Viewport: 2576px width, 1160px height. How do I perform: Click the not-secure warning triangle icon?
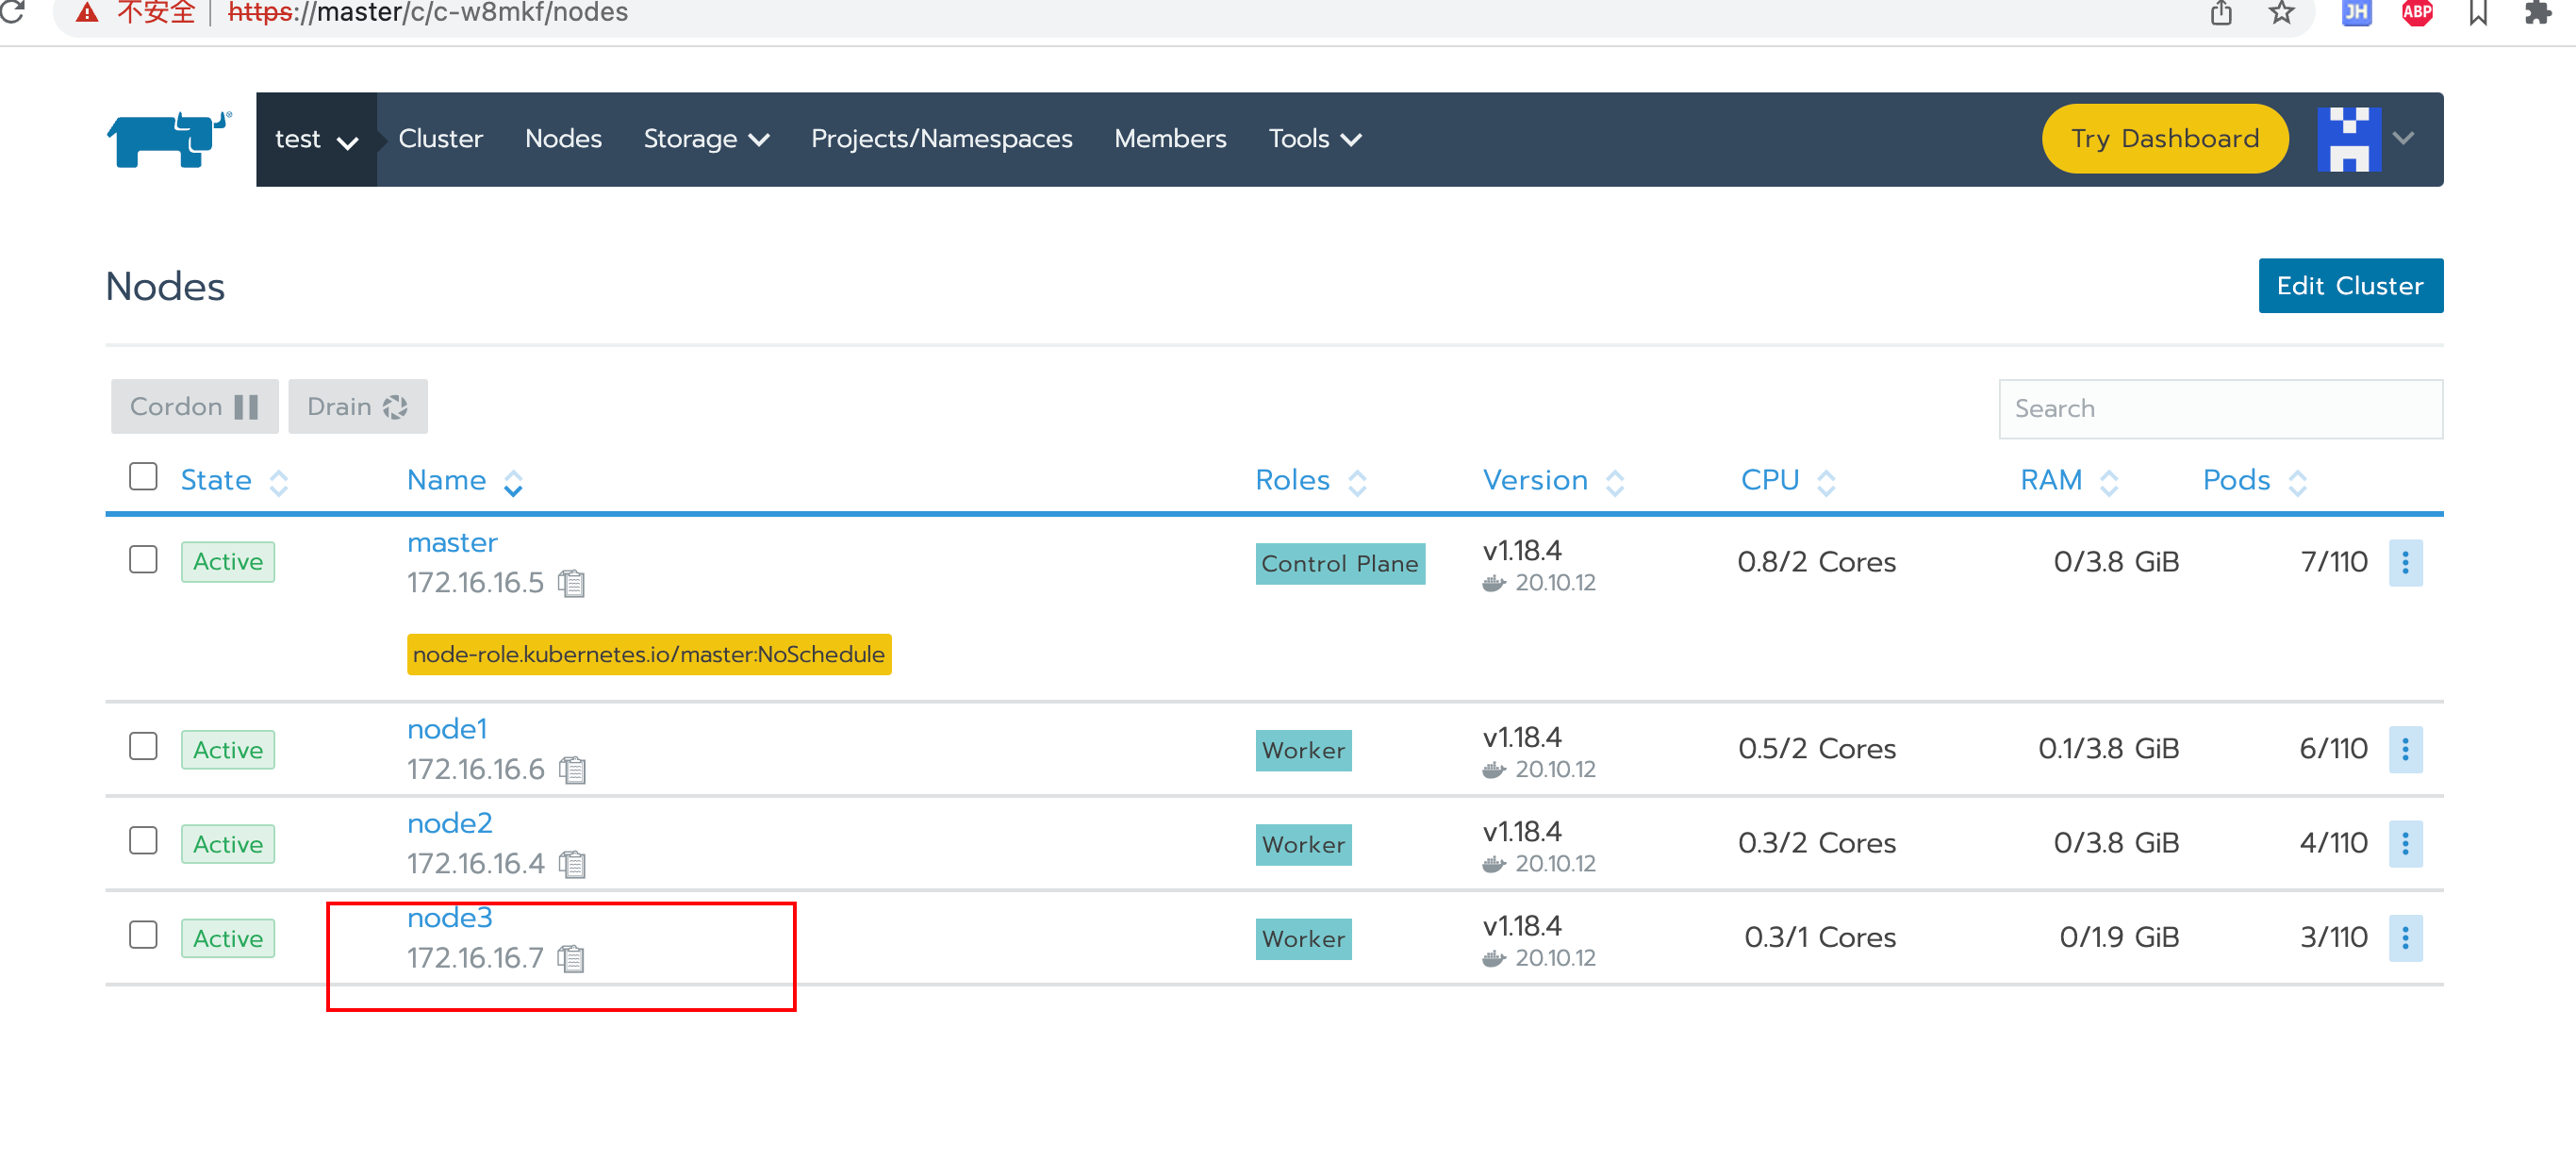pyautogui.click(x=87, y=13)
